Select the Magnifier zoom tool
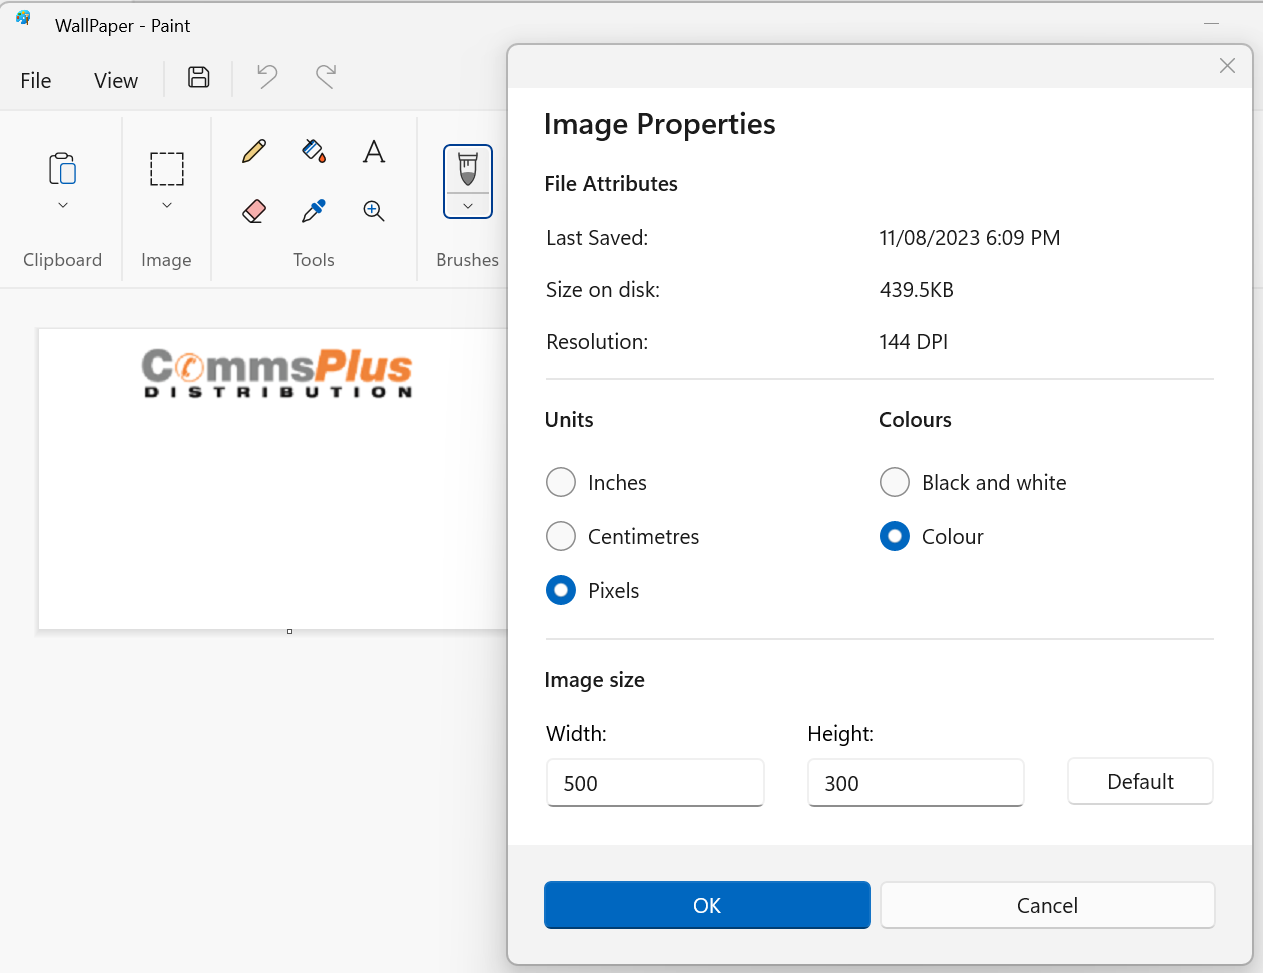The width and height of the screenshot is (1263, 973). (374, 211)
